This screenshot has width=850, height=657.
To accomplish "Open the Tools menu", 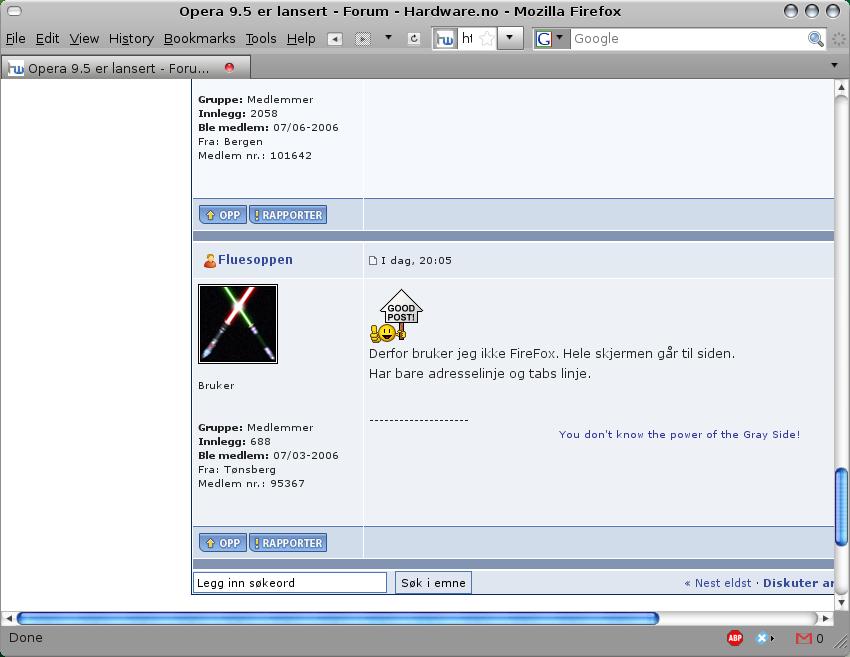I will [x=261, y=38].
